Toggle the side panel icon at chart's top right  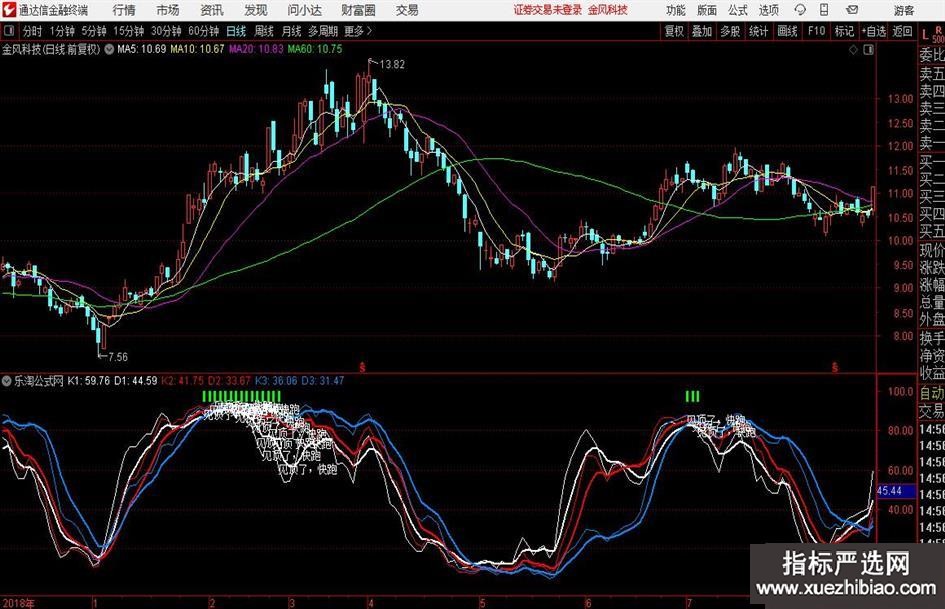pos(868,50)
